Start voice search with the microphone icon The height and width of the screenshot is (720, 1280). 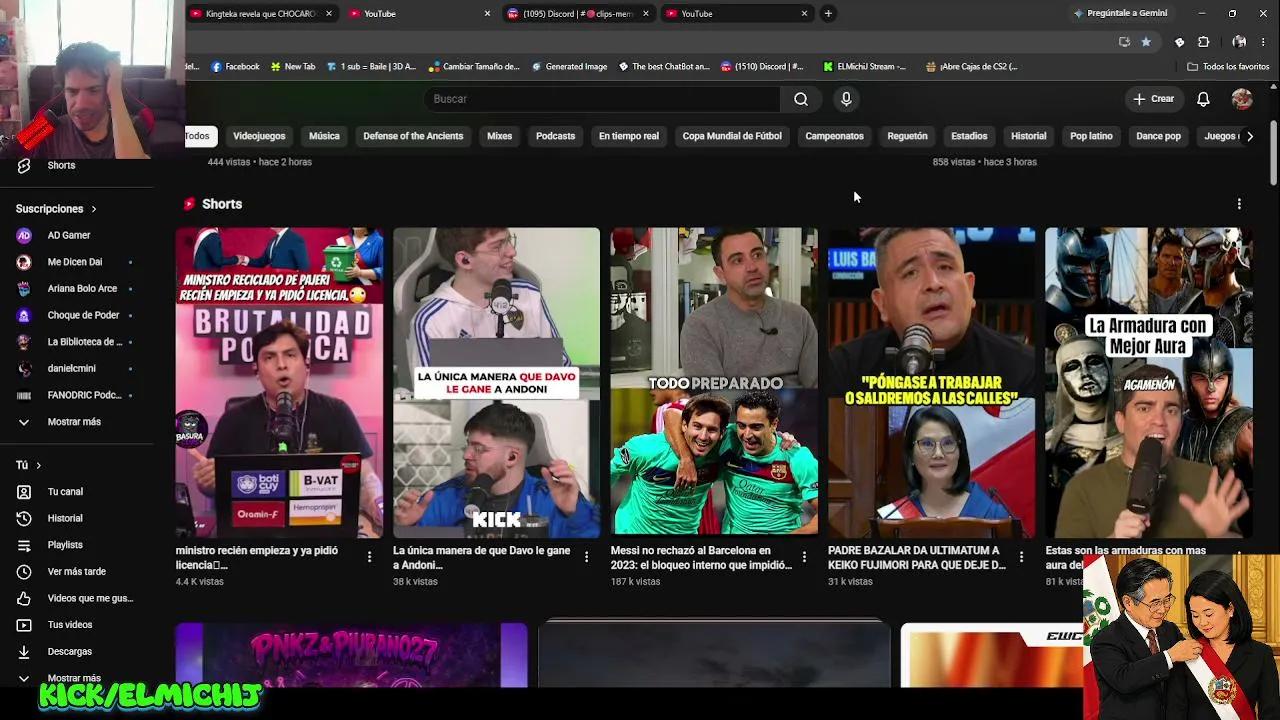click(846, 99)
